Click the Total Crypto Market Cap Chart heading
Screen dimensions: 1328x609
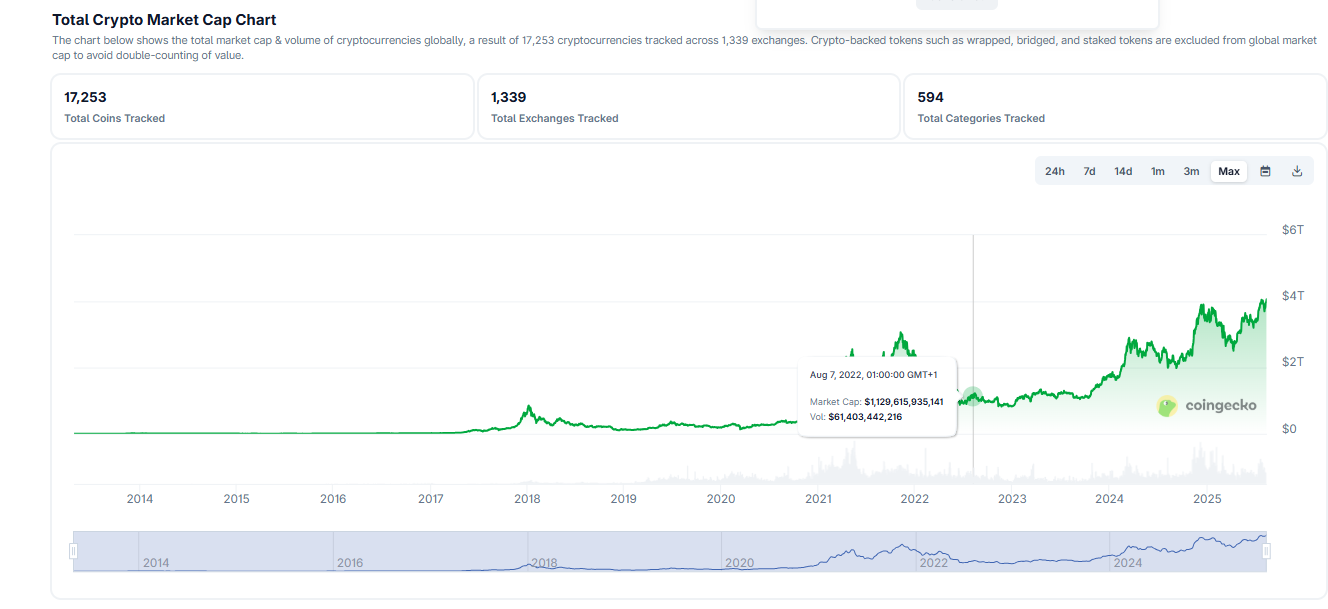(x=164, y=20)
